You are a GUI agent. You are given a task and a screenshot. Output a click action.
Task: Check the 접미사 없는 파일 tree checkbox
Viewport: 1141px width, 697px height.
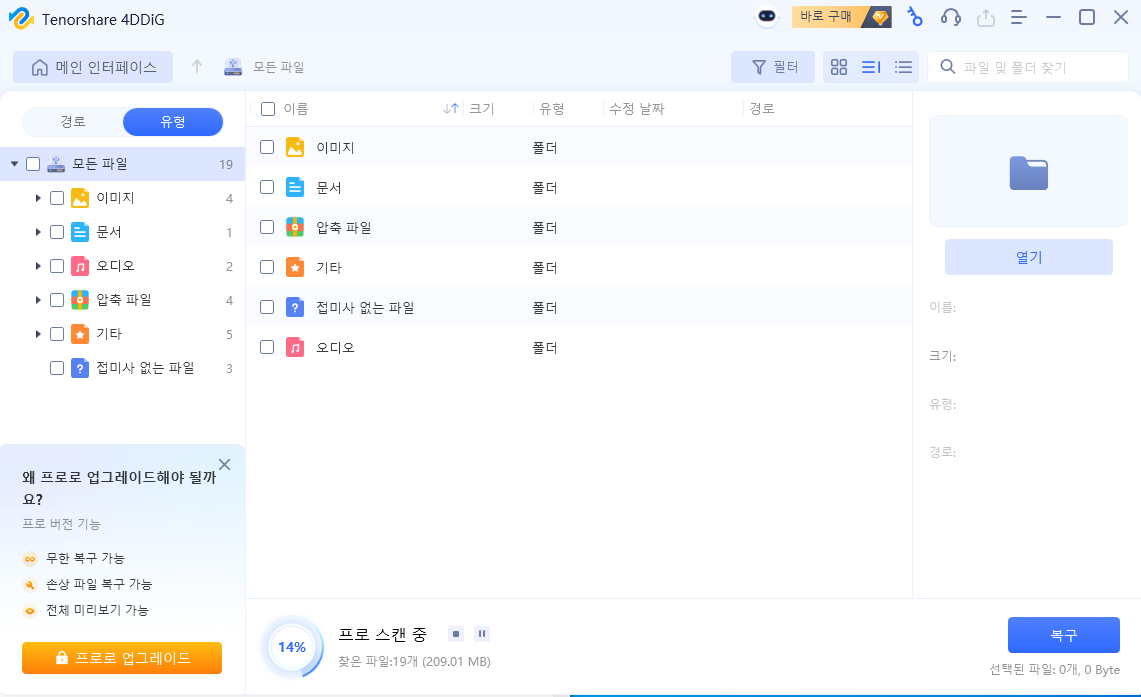[57, 368]
